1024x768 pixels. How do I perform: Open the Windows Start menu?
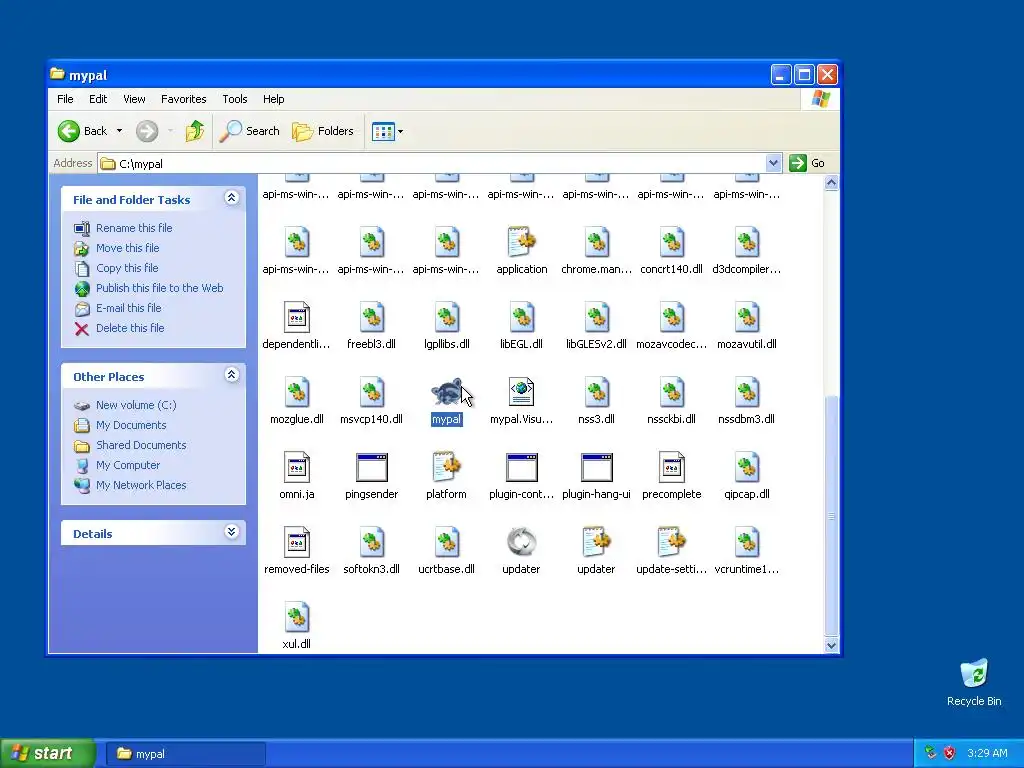click(x=48, y=754)
